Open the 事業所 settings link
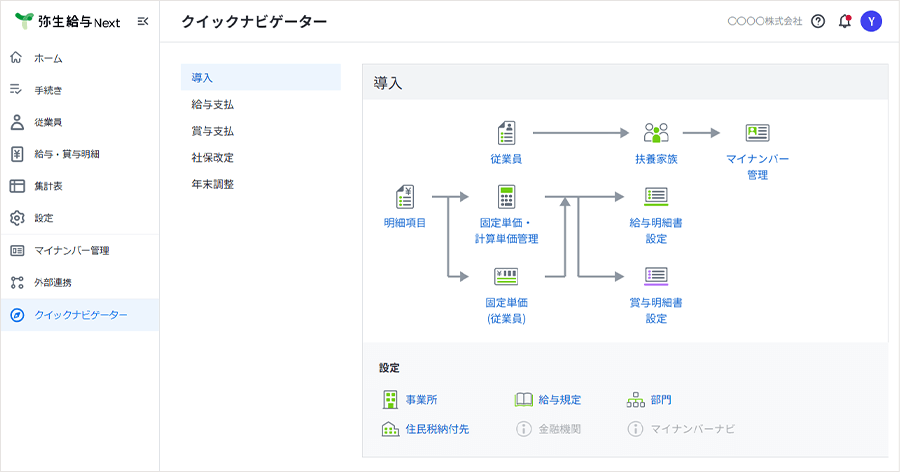Image resolution: width=900 pixels, height=472 pixels. 421,400
